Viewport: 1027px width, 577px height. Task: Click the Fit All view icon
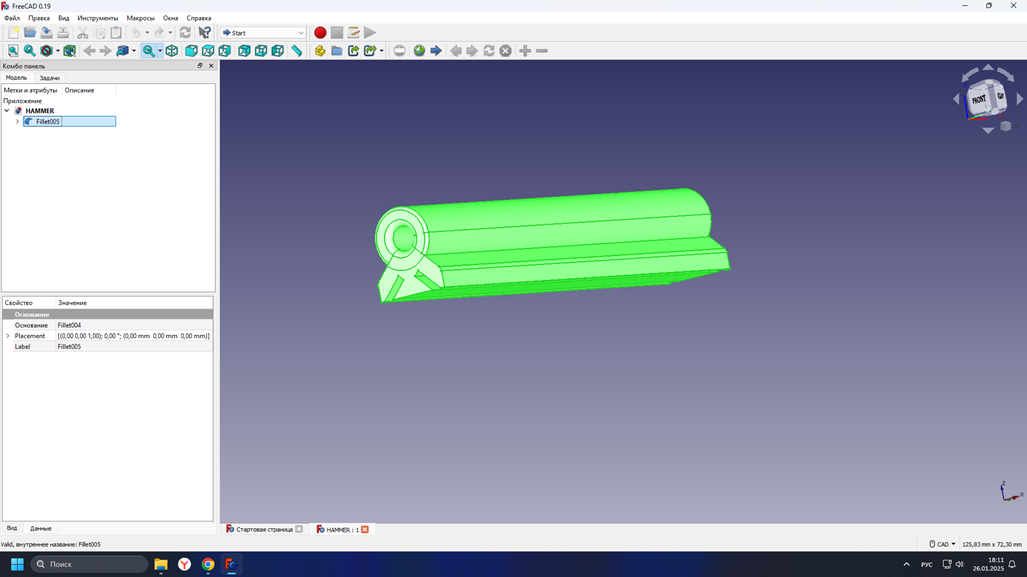(13, 51)
